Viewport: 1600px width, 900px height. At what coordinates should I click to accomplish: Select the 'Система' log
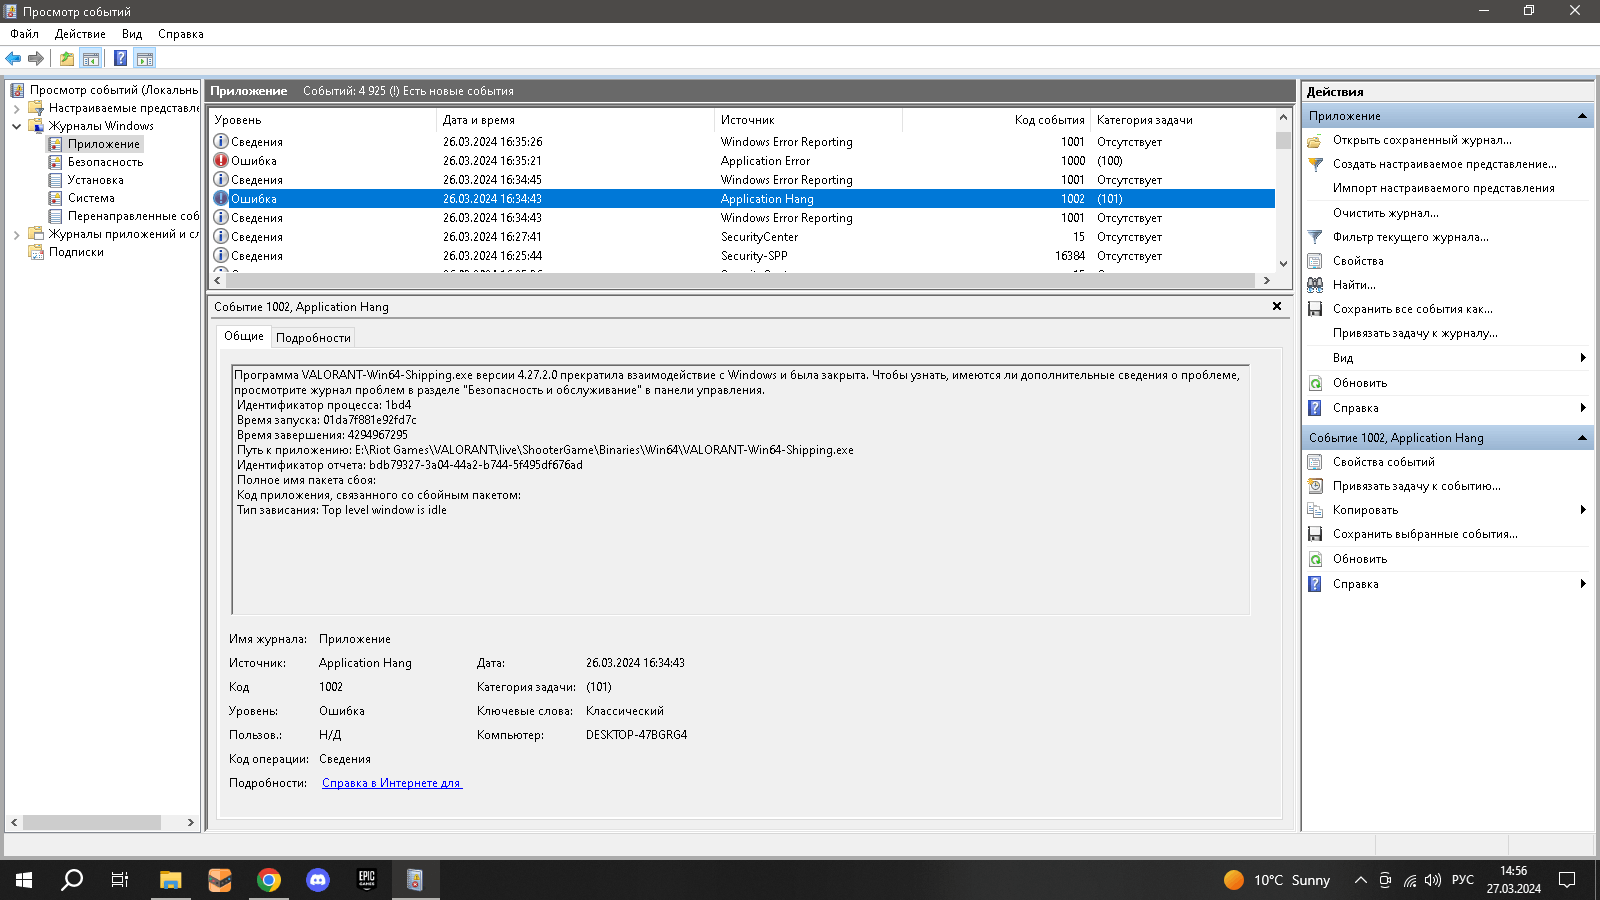tap(91, 198)
